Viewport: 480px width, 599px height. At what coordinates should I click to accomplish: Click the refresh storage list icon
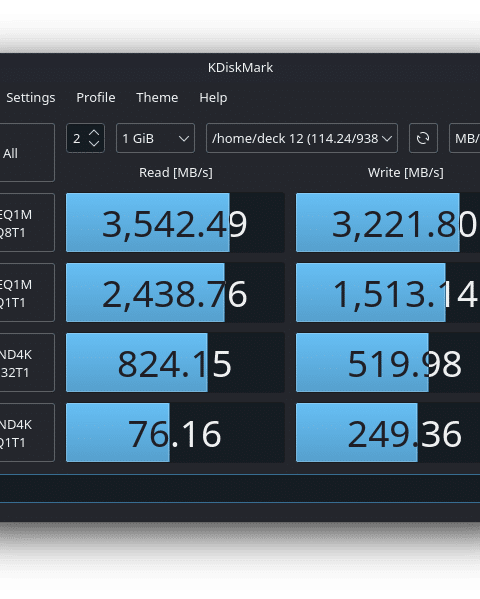423,138
